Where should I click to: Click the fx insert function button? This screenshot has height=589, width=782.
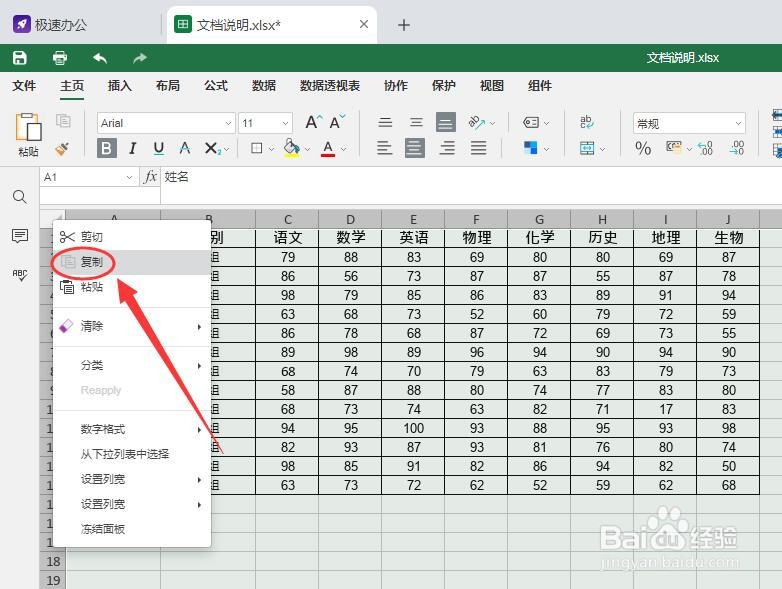[x=150, y=177]
